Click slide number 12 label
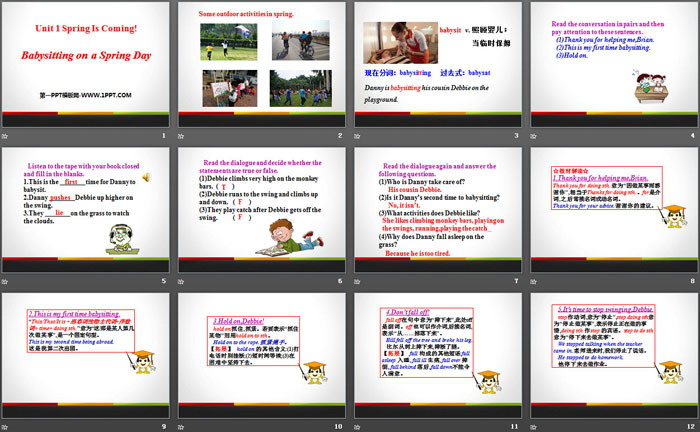 [x=691, y=427]
